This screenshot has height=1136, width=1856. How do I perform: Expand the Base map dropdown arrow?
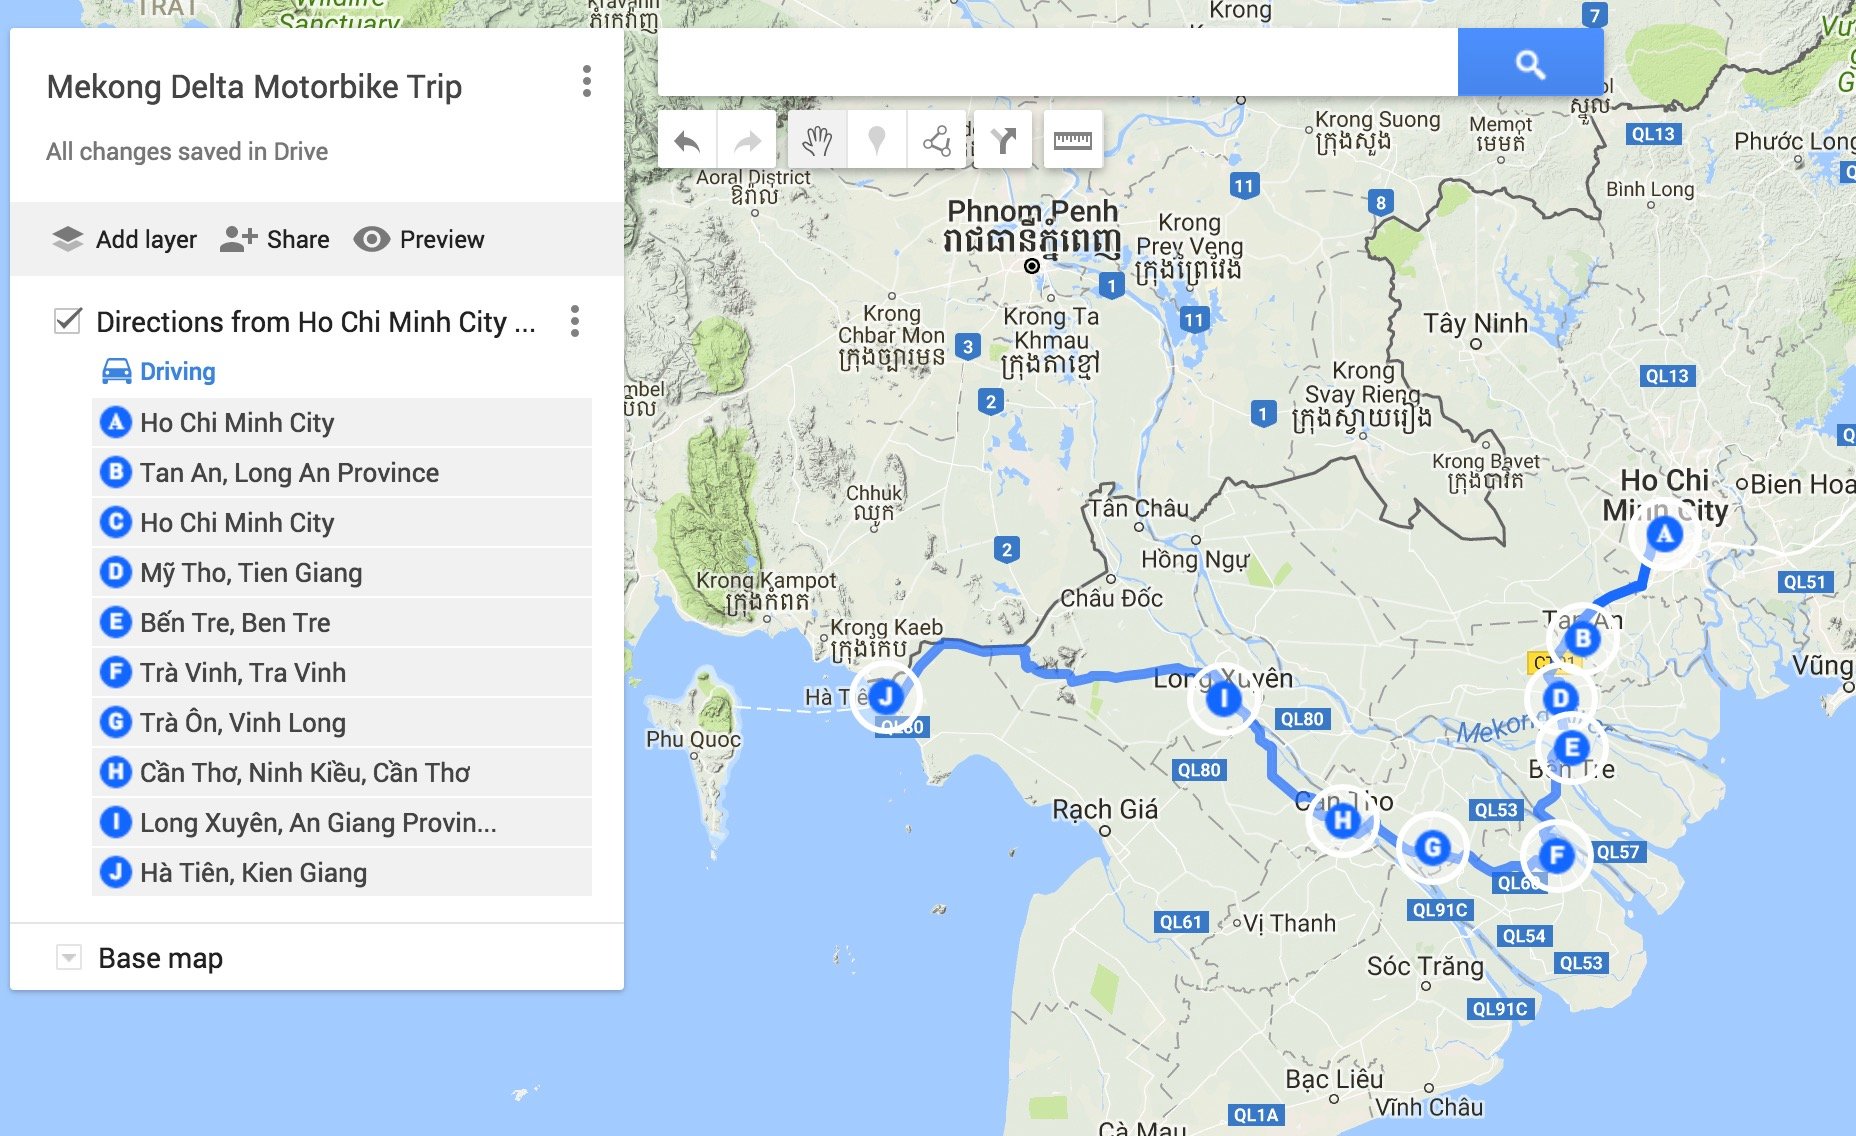pos(68,957)
